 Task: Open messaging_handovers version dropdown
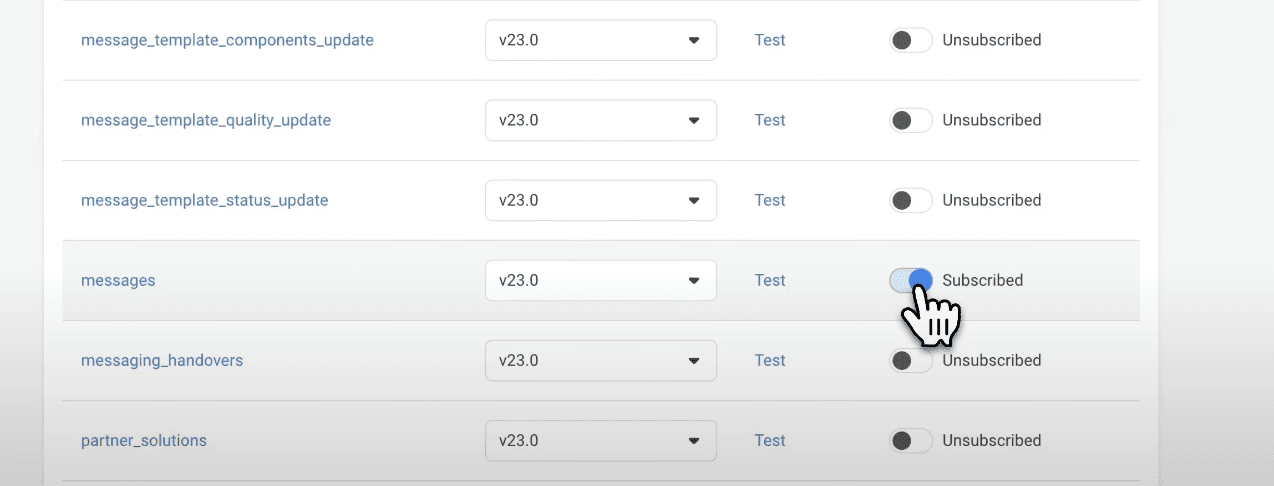click(x=601, y=360)
